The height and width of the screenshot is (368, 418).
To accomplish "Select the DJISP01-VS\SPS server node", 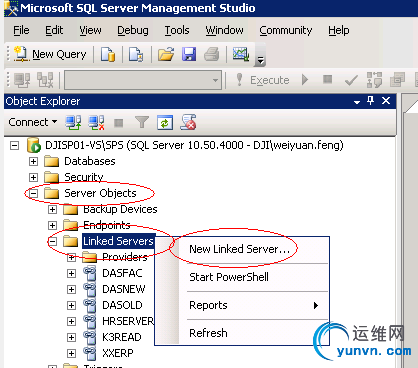I will click(x=194, y=145).
